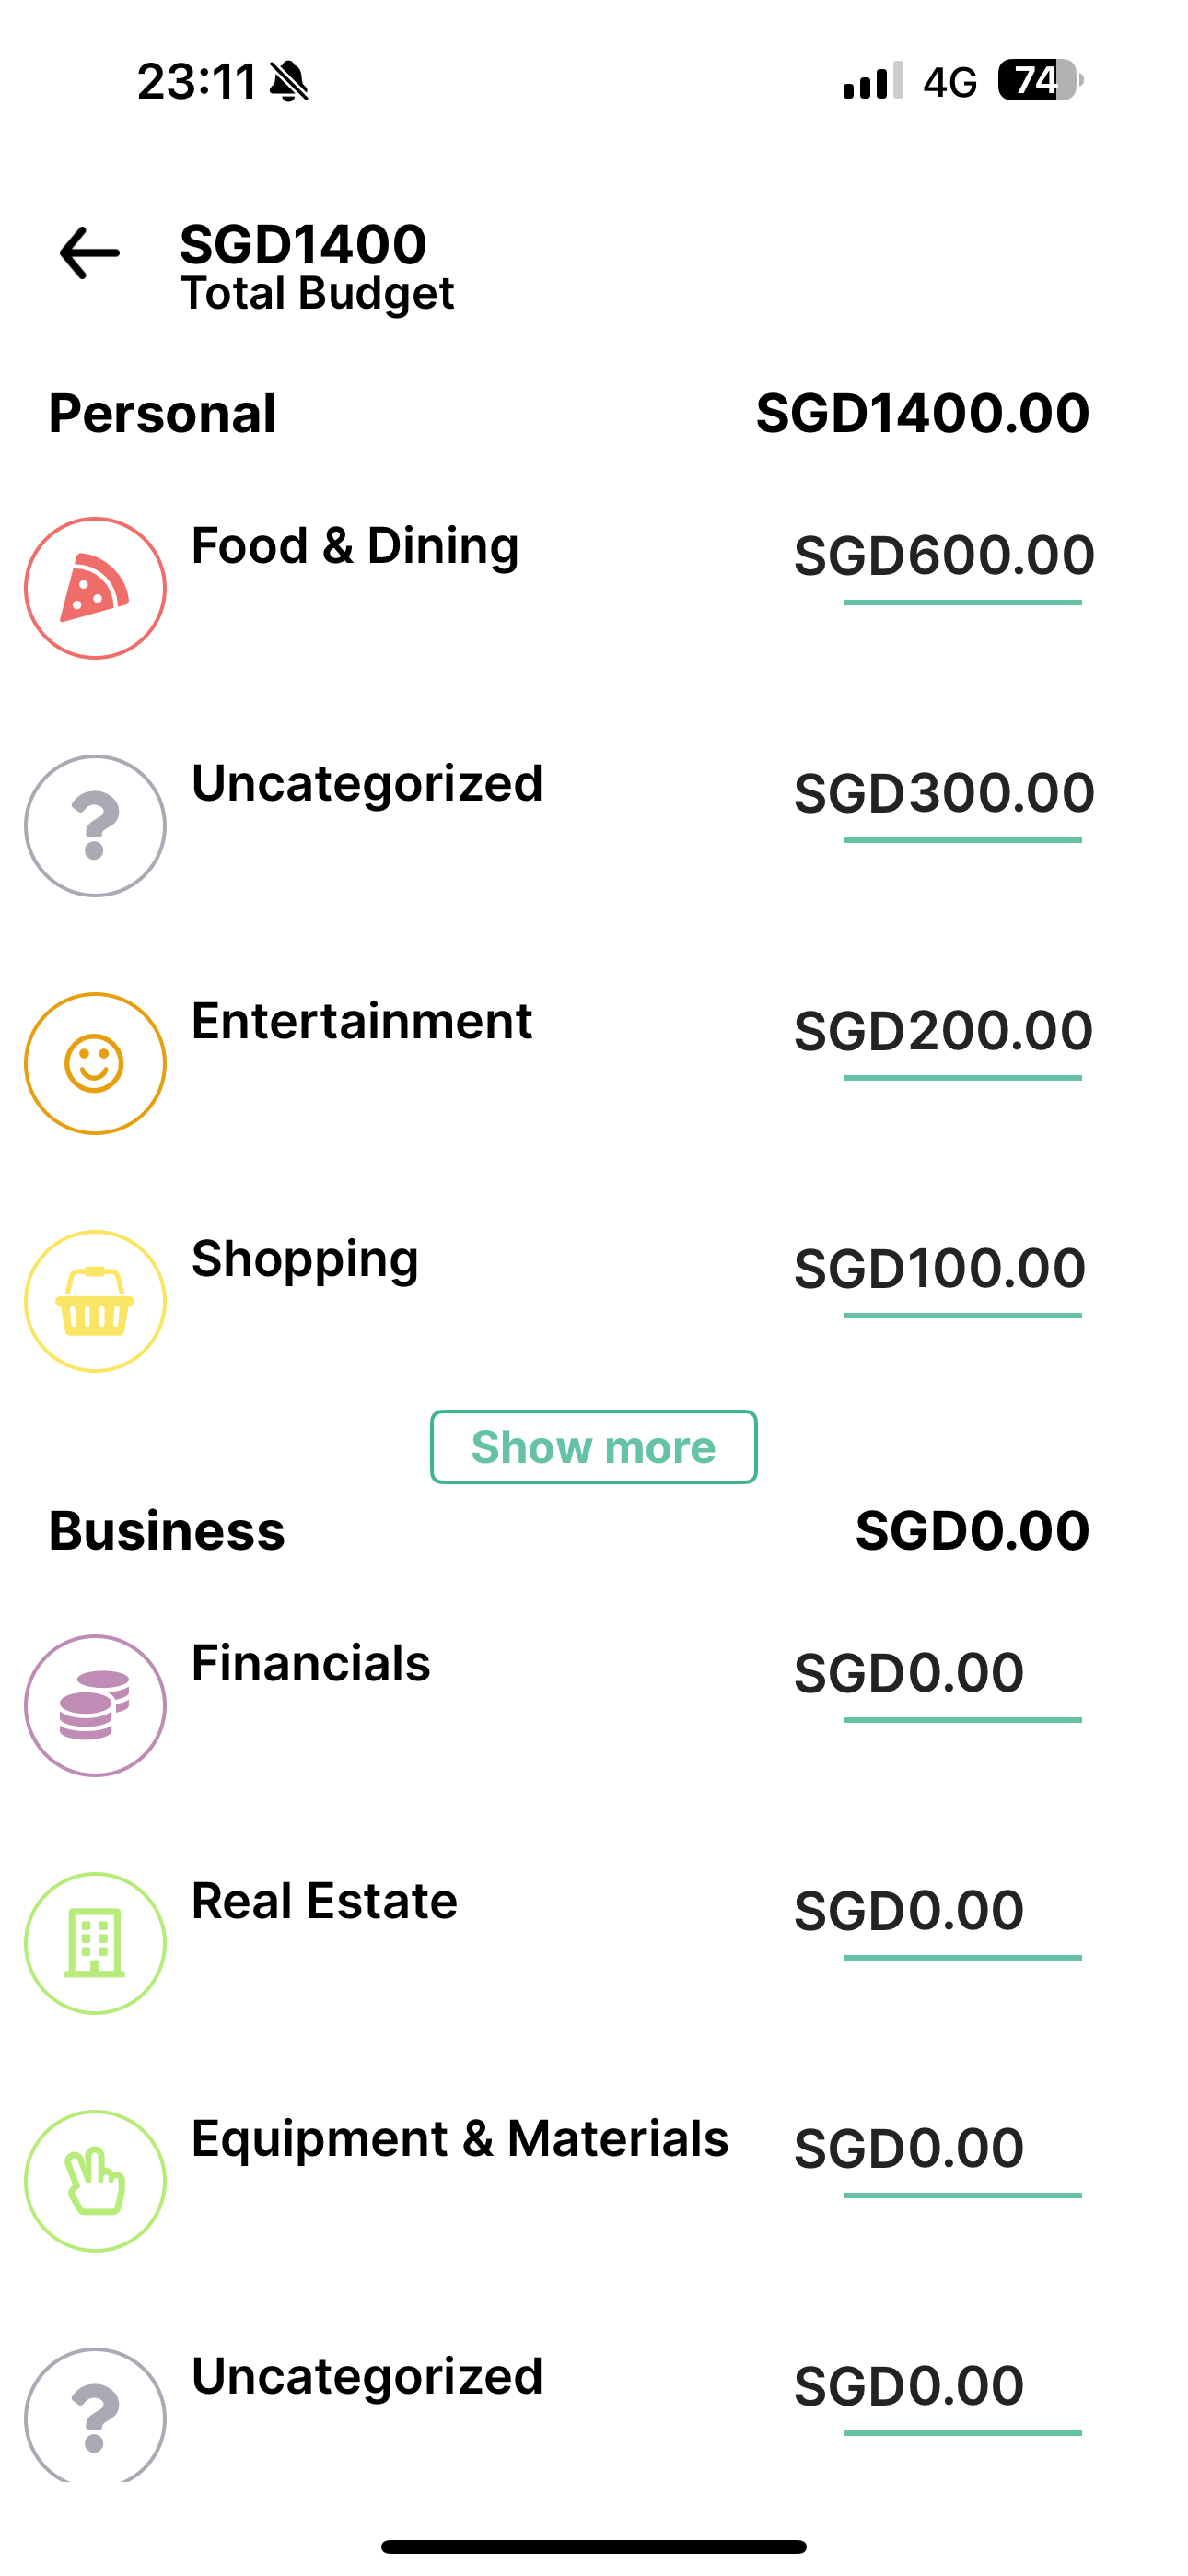This screenshot has width=1188, height=2576.
Task: Tap the Personal Uncategorized question mark icon
Action: [x=95, y=826]
